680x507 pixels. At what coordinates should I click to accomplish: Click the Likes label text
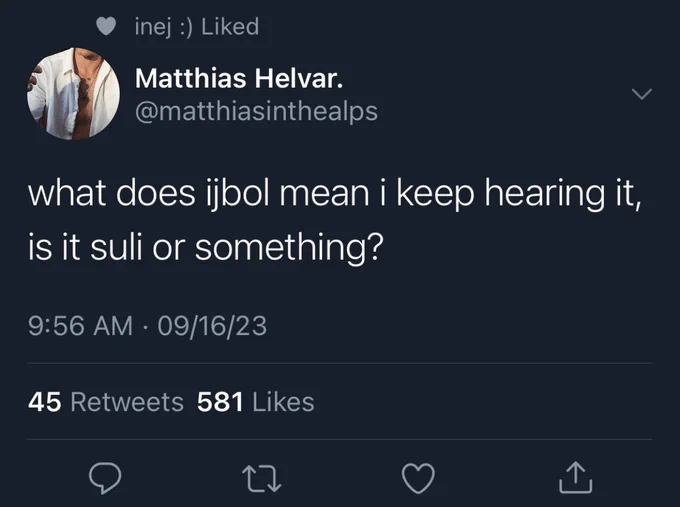(283, 402)
